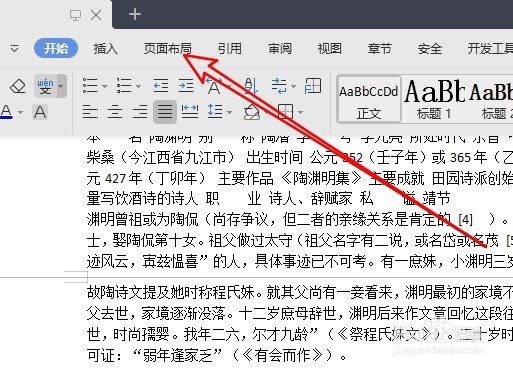Apply font color with the A icon
Viewport: 513px width, 368px height.
tap(7, 111)
